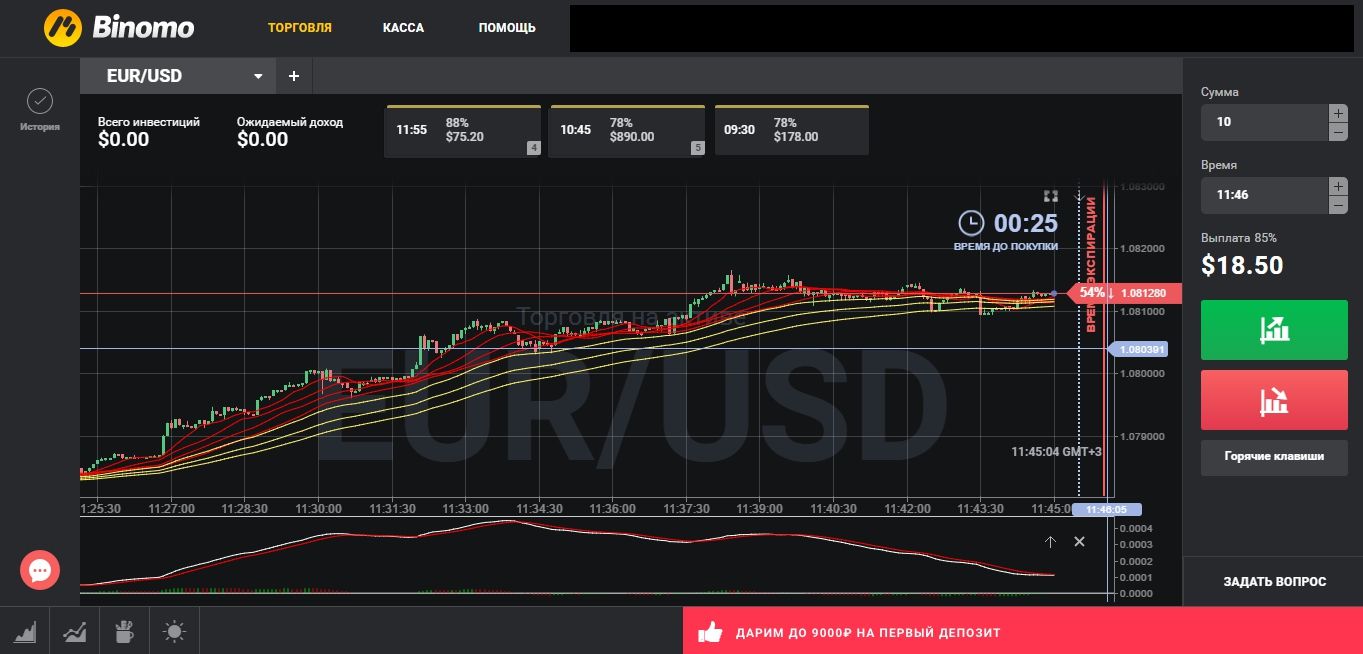Select the area chart type icon
1363x654 pixels.
26,631
